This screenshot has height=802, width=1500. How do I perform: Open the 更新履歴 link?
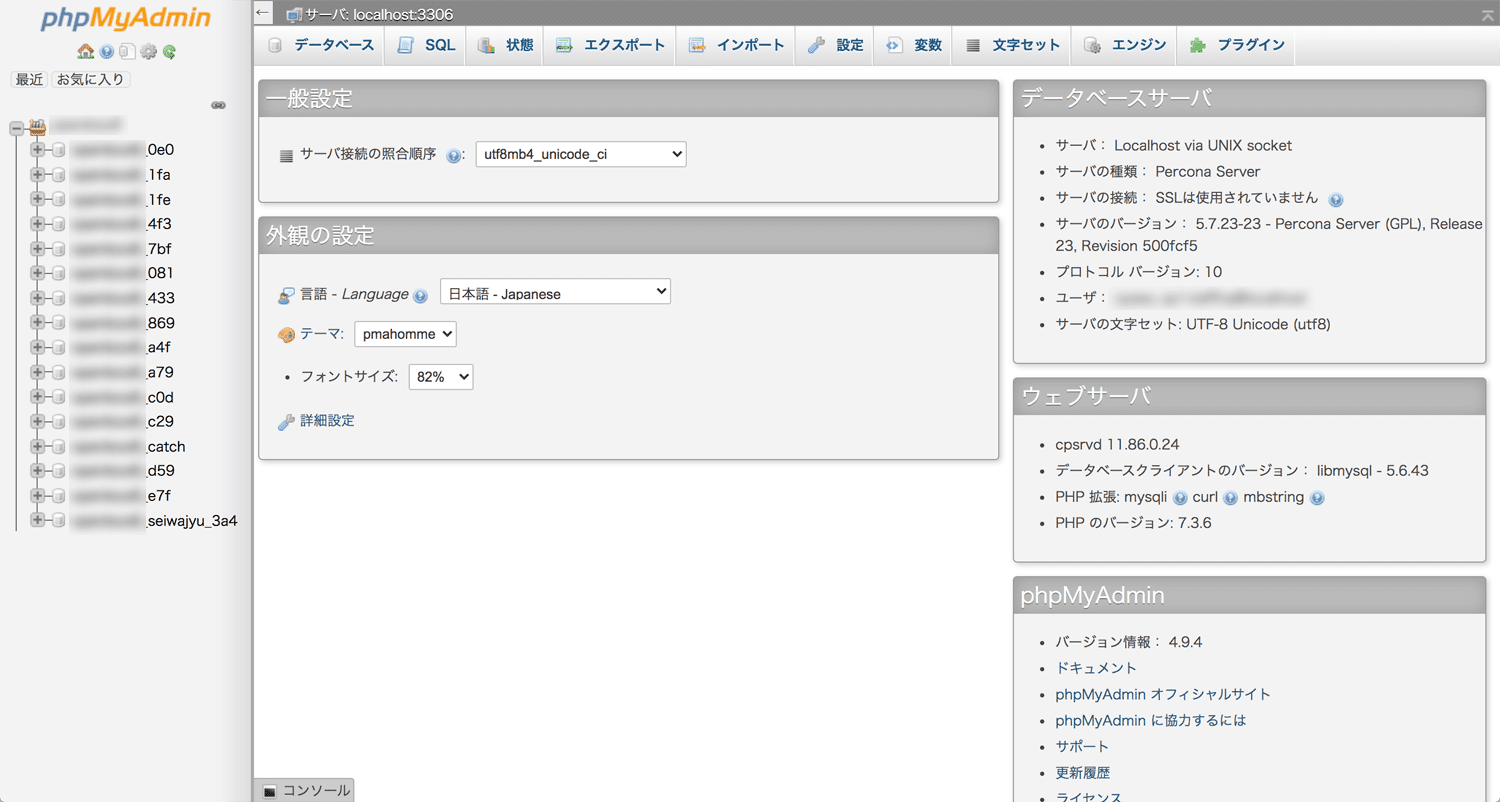tap(1082, 772)
